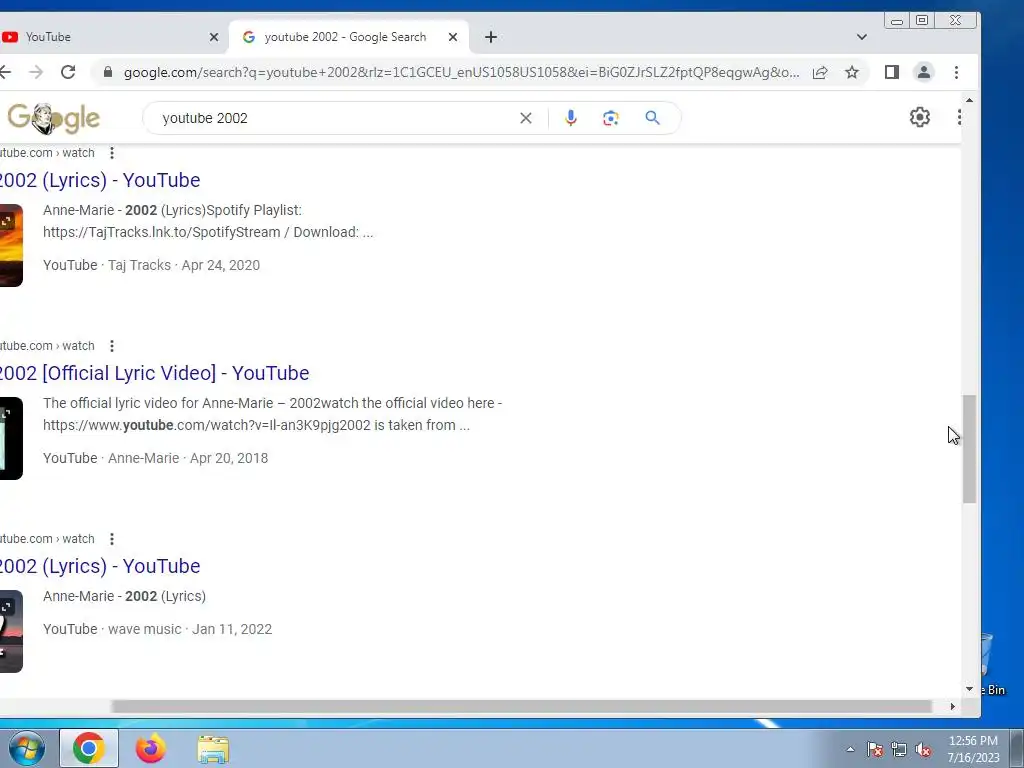Click the wave music video thumbnail
Viewport: 1024px width, 768px height.
click(11, 632)
